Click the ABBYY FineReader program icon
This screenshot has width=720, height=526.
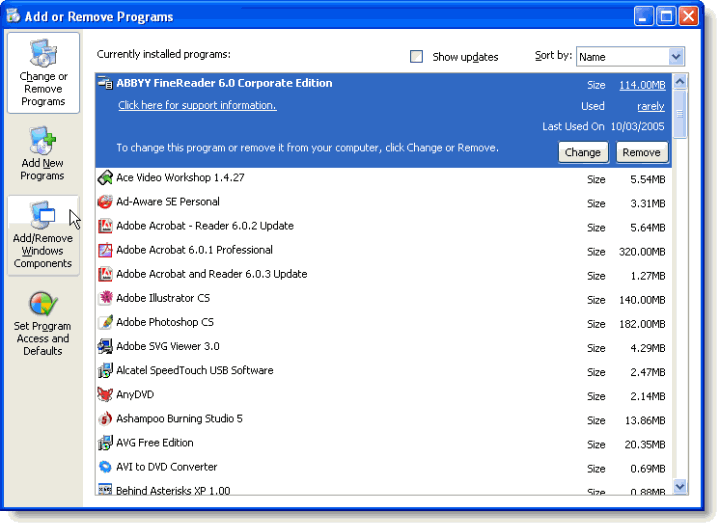[x=105, y=83]
